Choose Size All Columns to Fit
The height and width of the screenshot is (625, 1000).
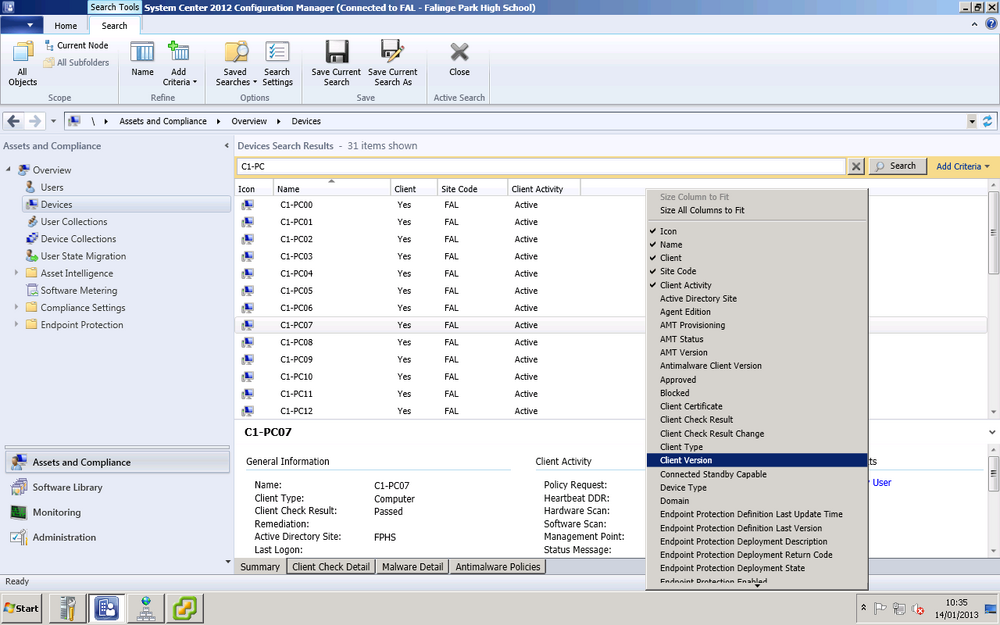click(702, 210)
